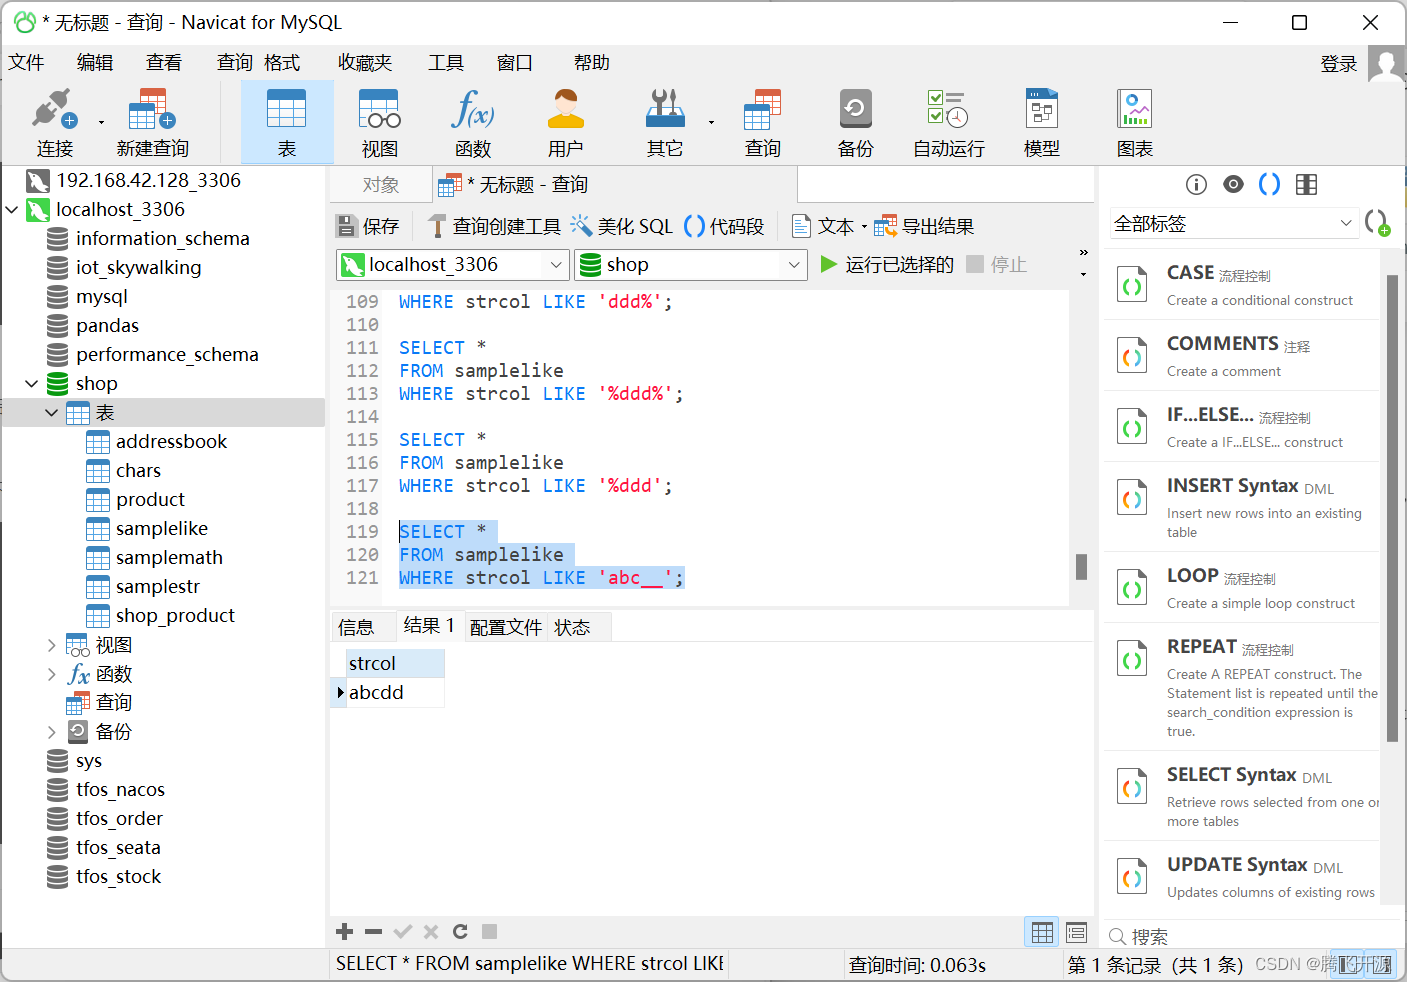Switch to the 对象 objects tab
The image size is (1407, 982).
tap(381, 185)
